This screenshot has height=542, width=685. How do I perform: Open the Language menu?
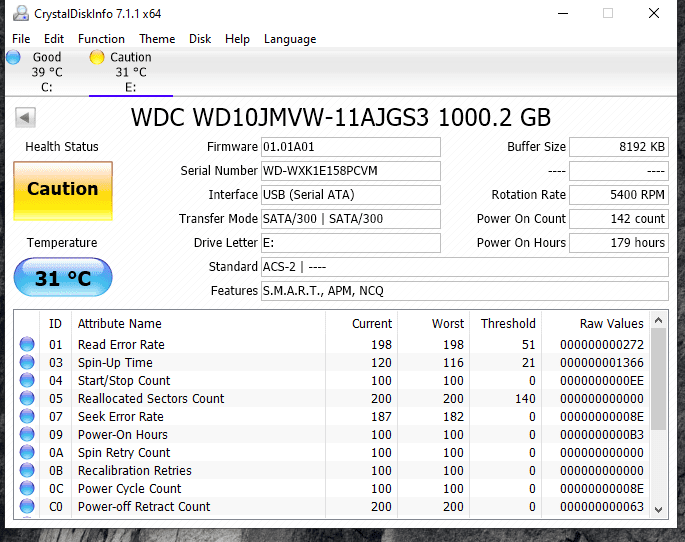click(290, 39)
